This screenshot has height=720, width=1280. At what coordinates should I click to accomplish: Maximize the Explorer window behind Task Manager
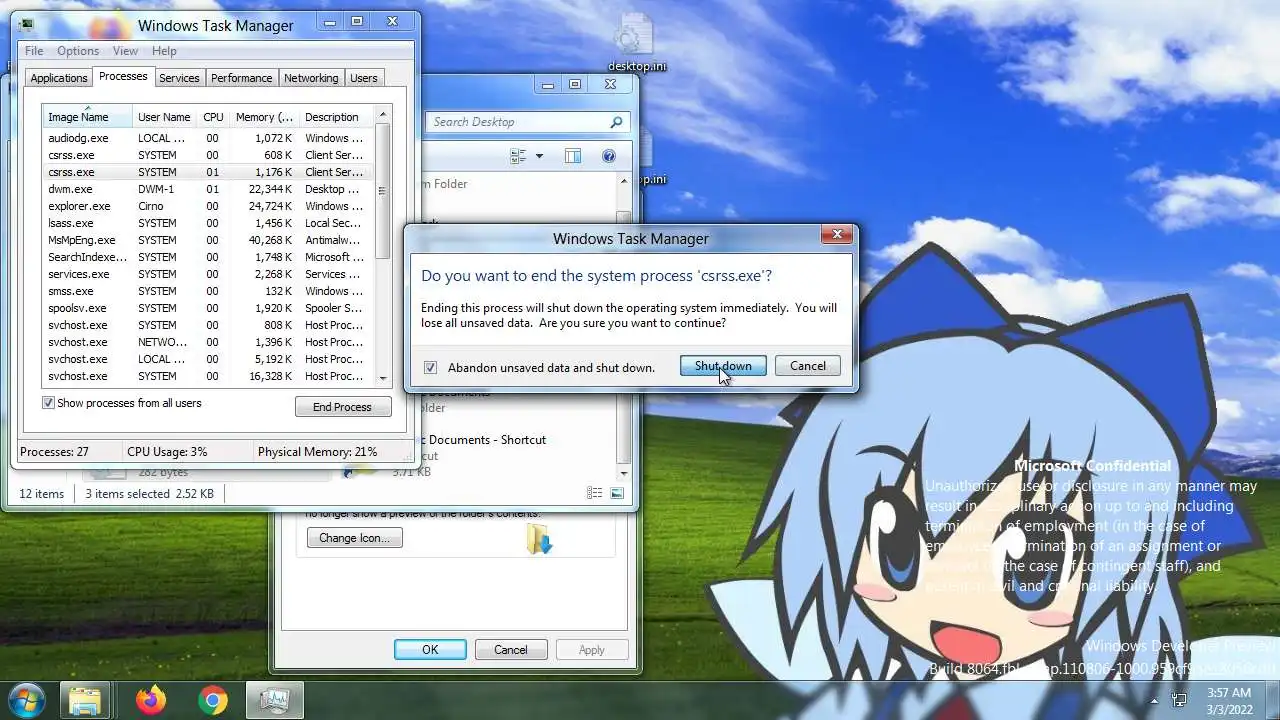[x=575, y=85]
